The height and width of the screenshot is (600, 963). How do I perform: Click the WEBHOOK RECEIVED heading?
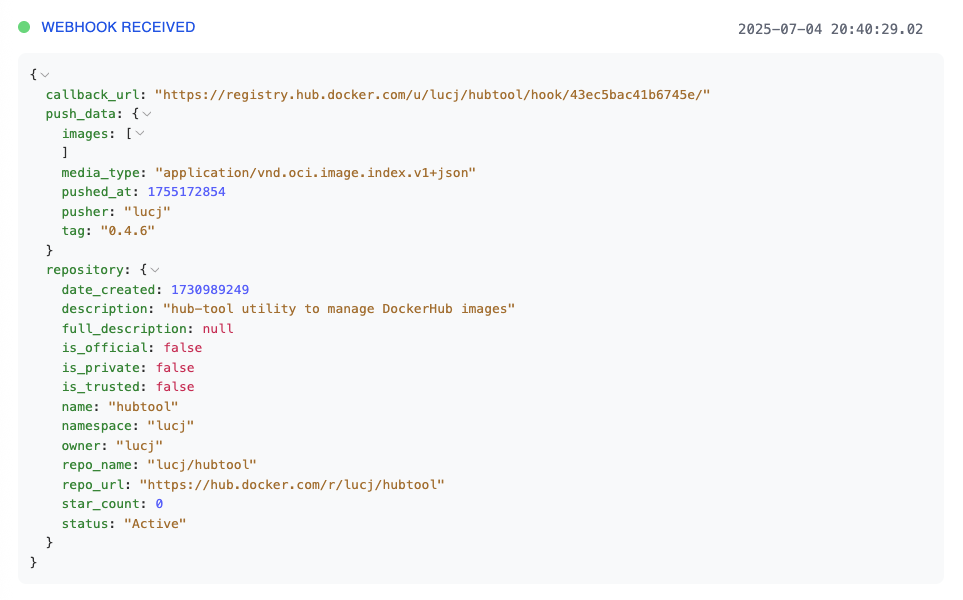[x=118, y=27]
